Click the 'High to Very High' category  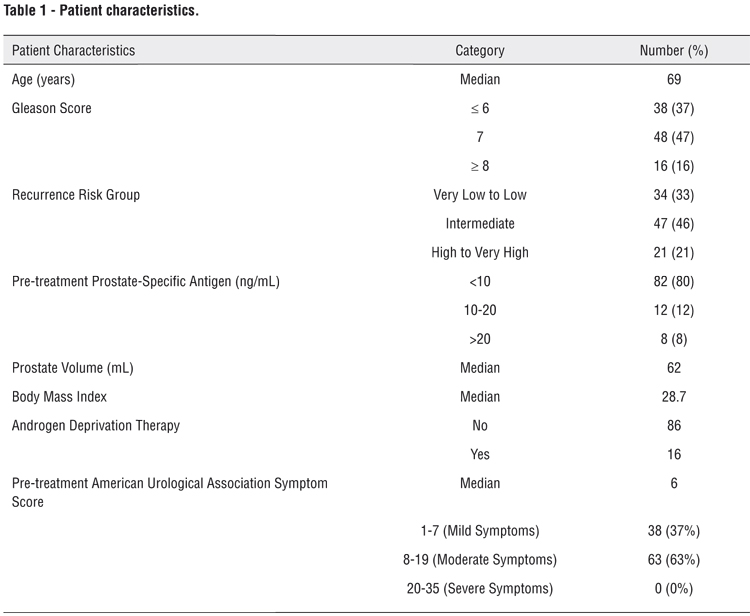click(480, 253)
